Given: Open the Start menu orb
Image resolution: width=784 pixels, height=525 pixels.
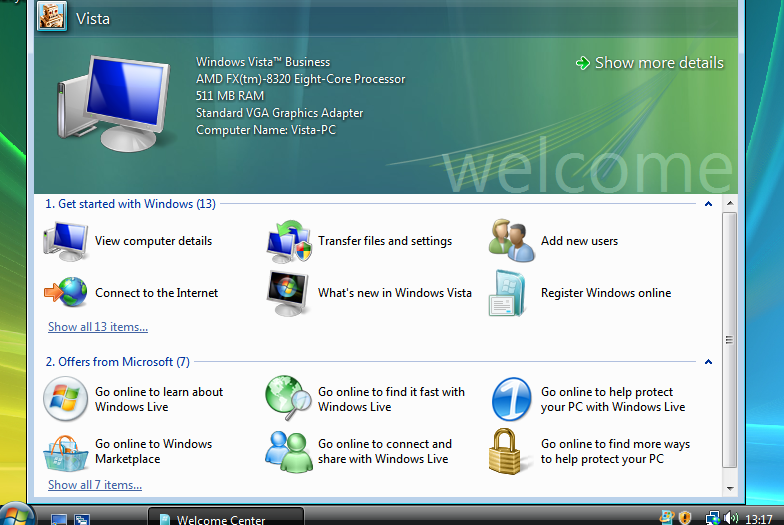Looking at the screenshot, I should pos(15,515).
